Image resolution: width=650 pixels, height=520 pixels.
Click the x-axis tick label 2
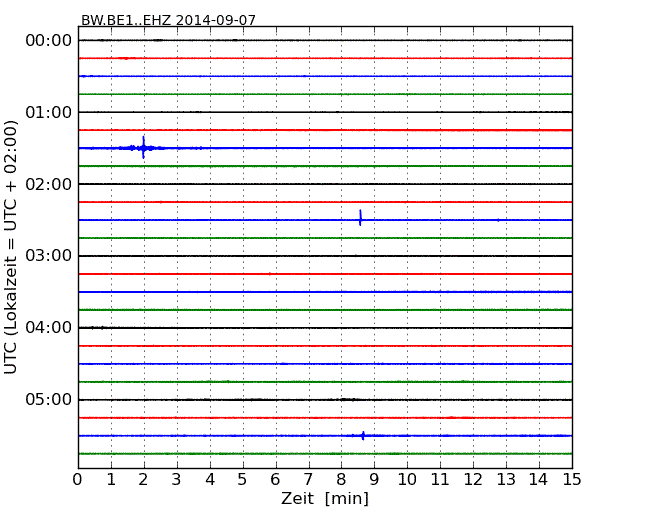(x=143, y=480)
